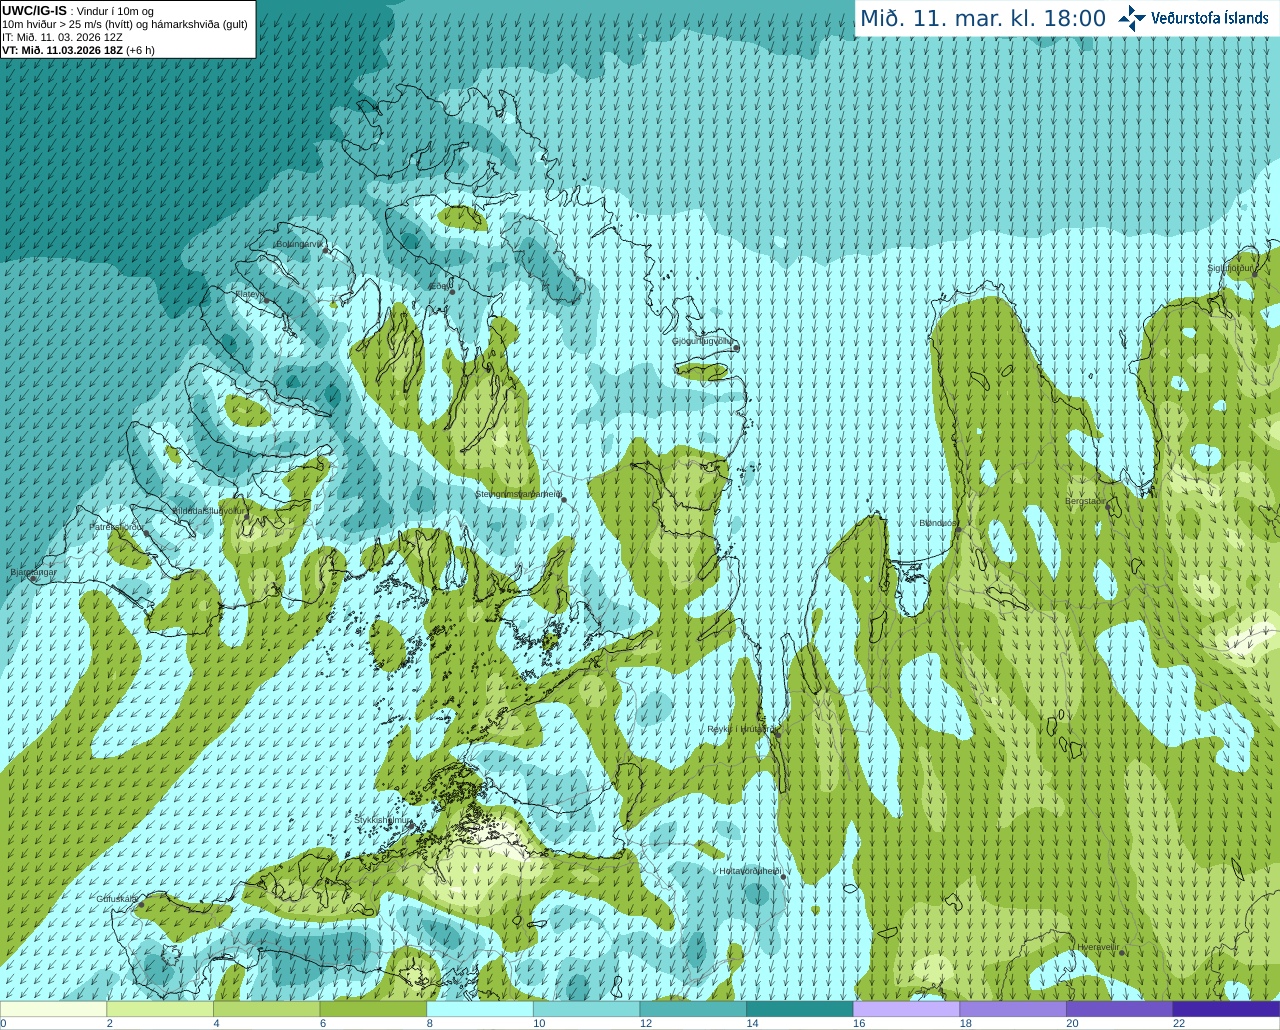
Task: Click the 8–10 m/s light cyan swatch
Action: tap(480, 1009)
